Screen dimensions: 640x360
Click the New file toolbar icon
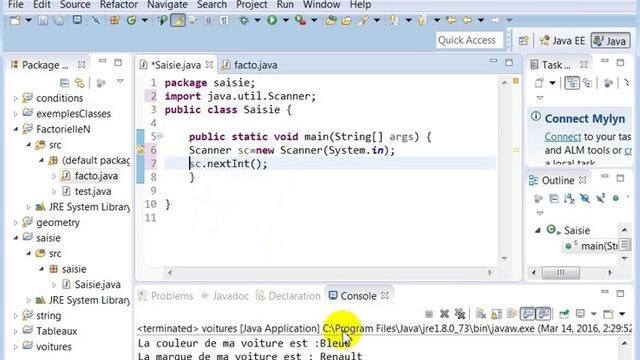pyautogui.click(x=15, y=20)
